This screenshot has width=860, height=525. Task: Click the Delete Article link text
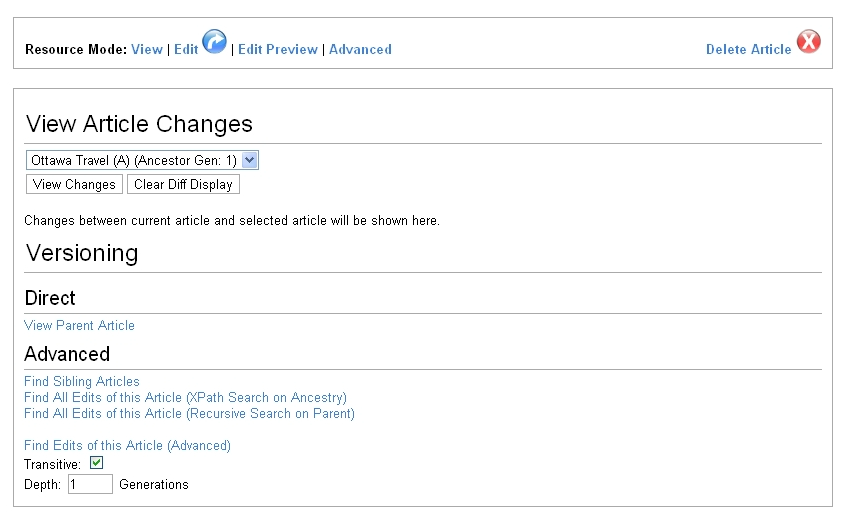click(748, 49)
